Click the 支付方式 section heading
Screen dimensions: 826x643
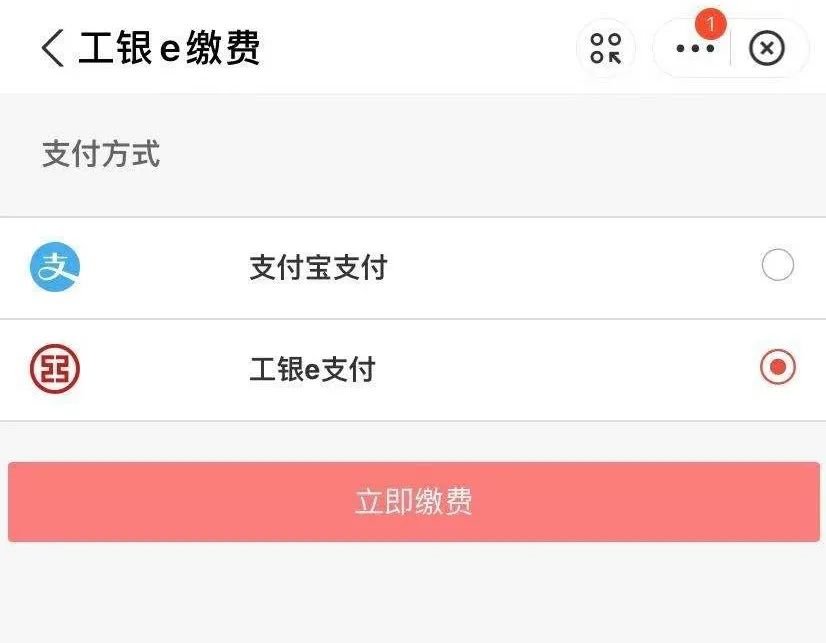(x=101, y=155)
